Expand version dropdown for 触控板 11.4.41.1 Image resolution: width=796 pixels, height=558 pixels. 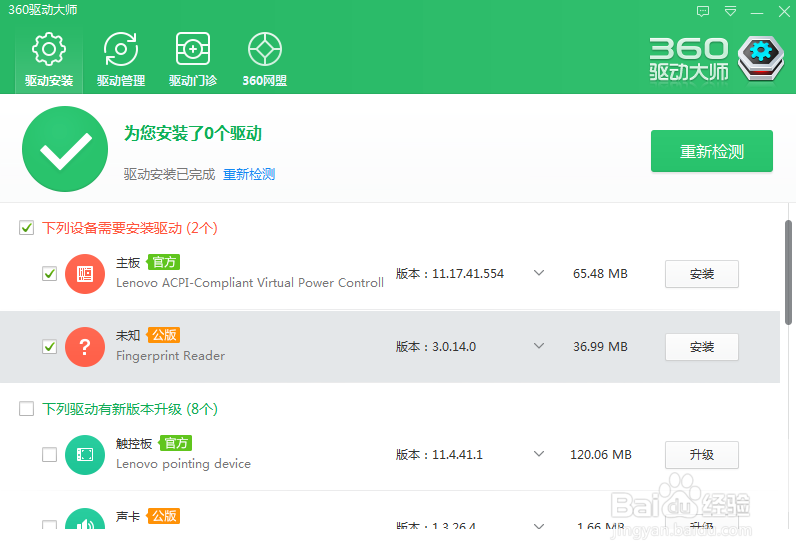click(x=539, y=454)
